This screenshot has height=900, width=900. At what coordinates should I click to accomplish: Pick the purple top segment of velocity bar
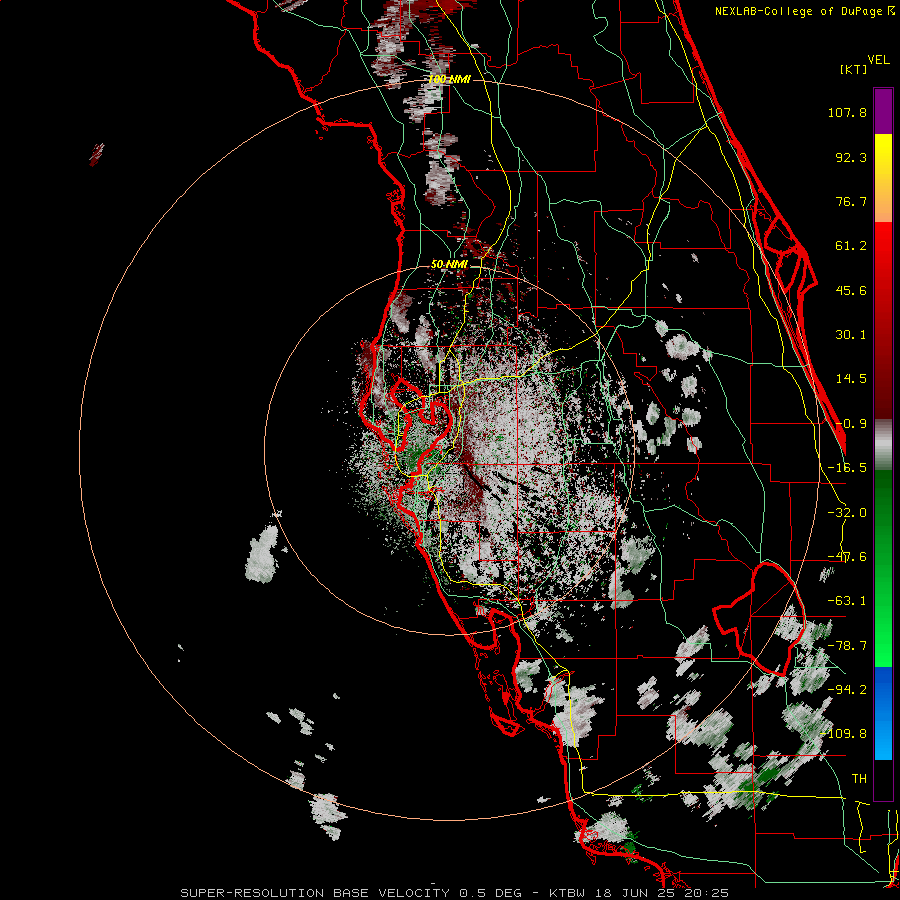(883, 111)
